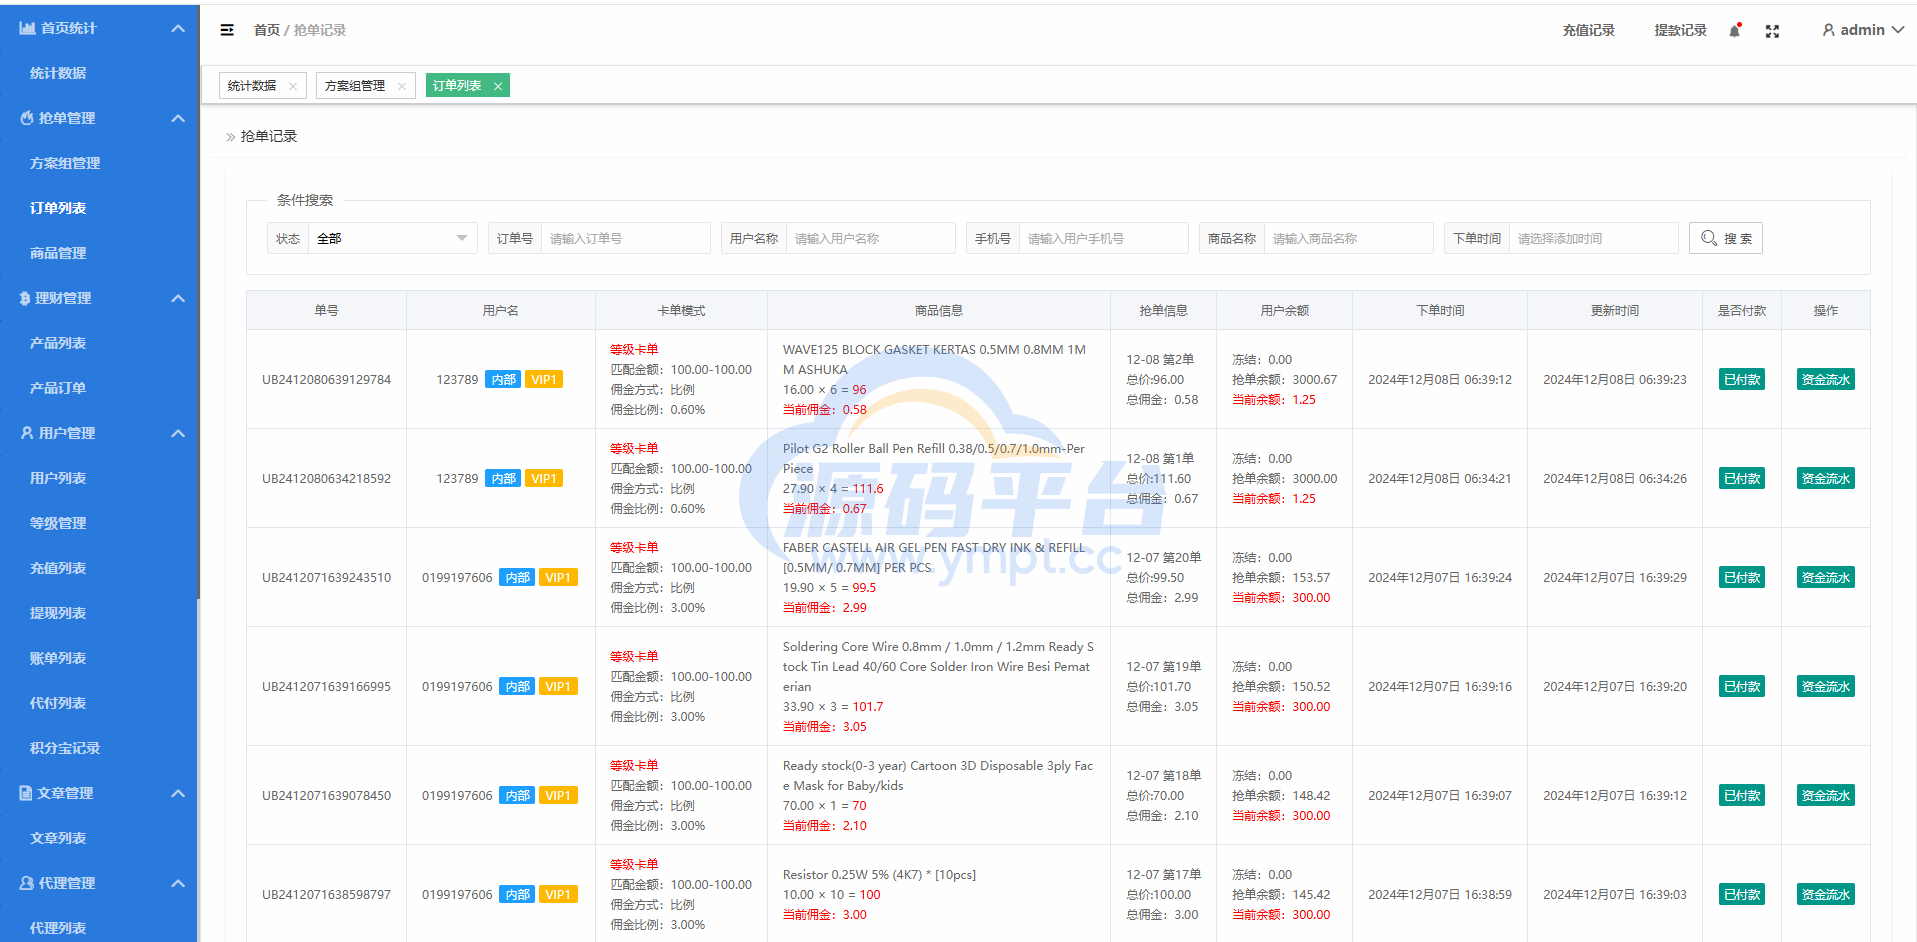Click the 提款记录 header link
The width and height of the screenshot is (1917, 942).
tap(1680, 31)
